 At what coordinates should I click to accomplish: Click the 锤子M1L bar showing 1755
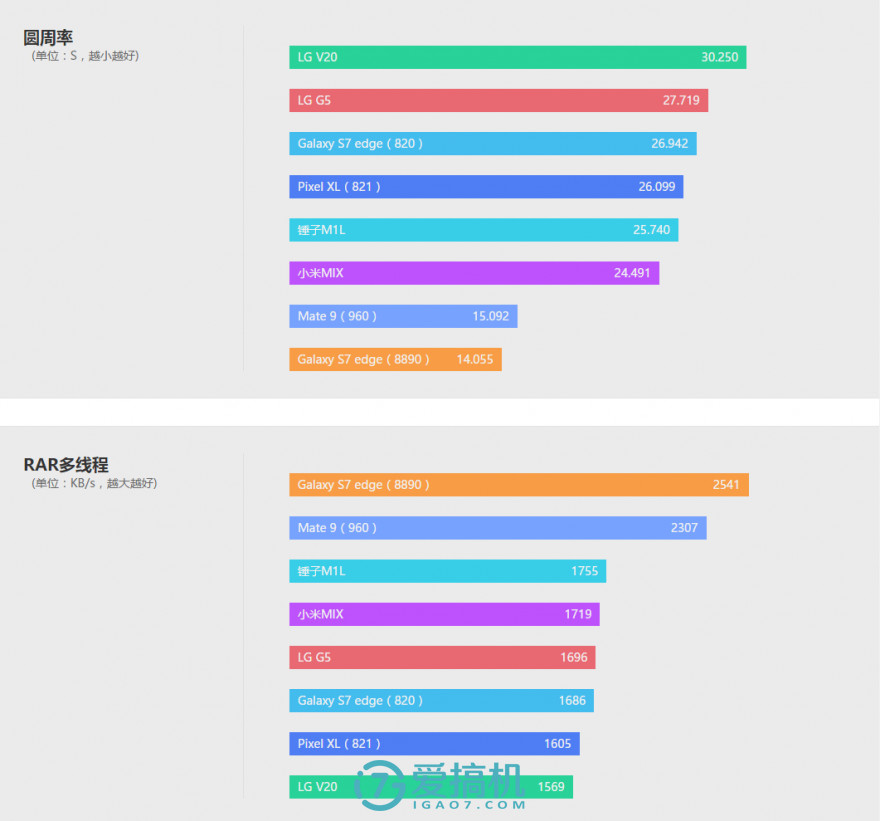pos(447,571)
